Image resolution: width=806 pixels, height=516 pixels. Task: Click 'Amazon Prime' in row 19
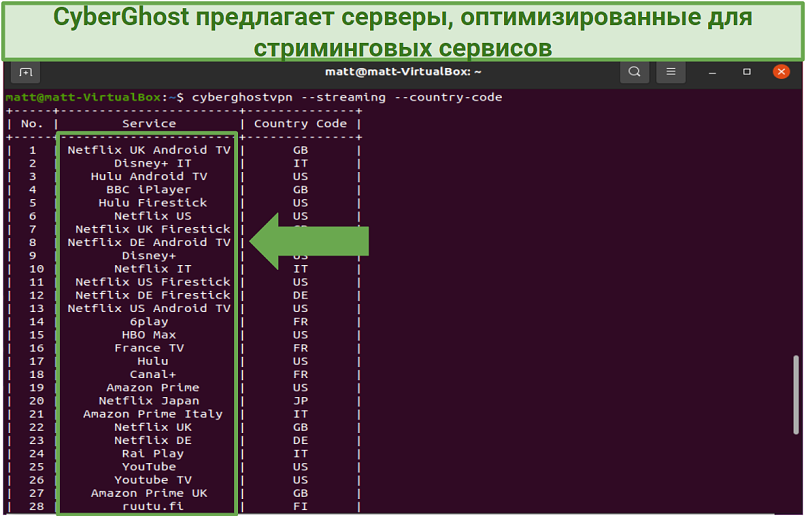tap(153, 388)
